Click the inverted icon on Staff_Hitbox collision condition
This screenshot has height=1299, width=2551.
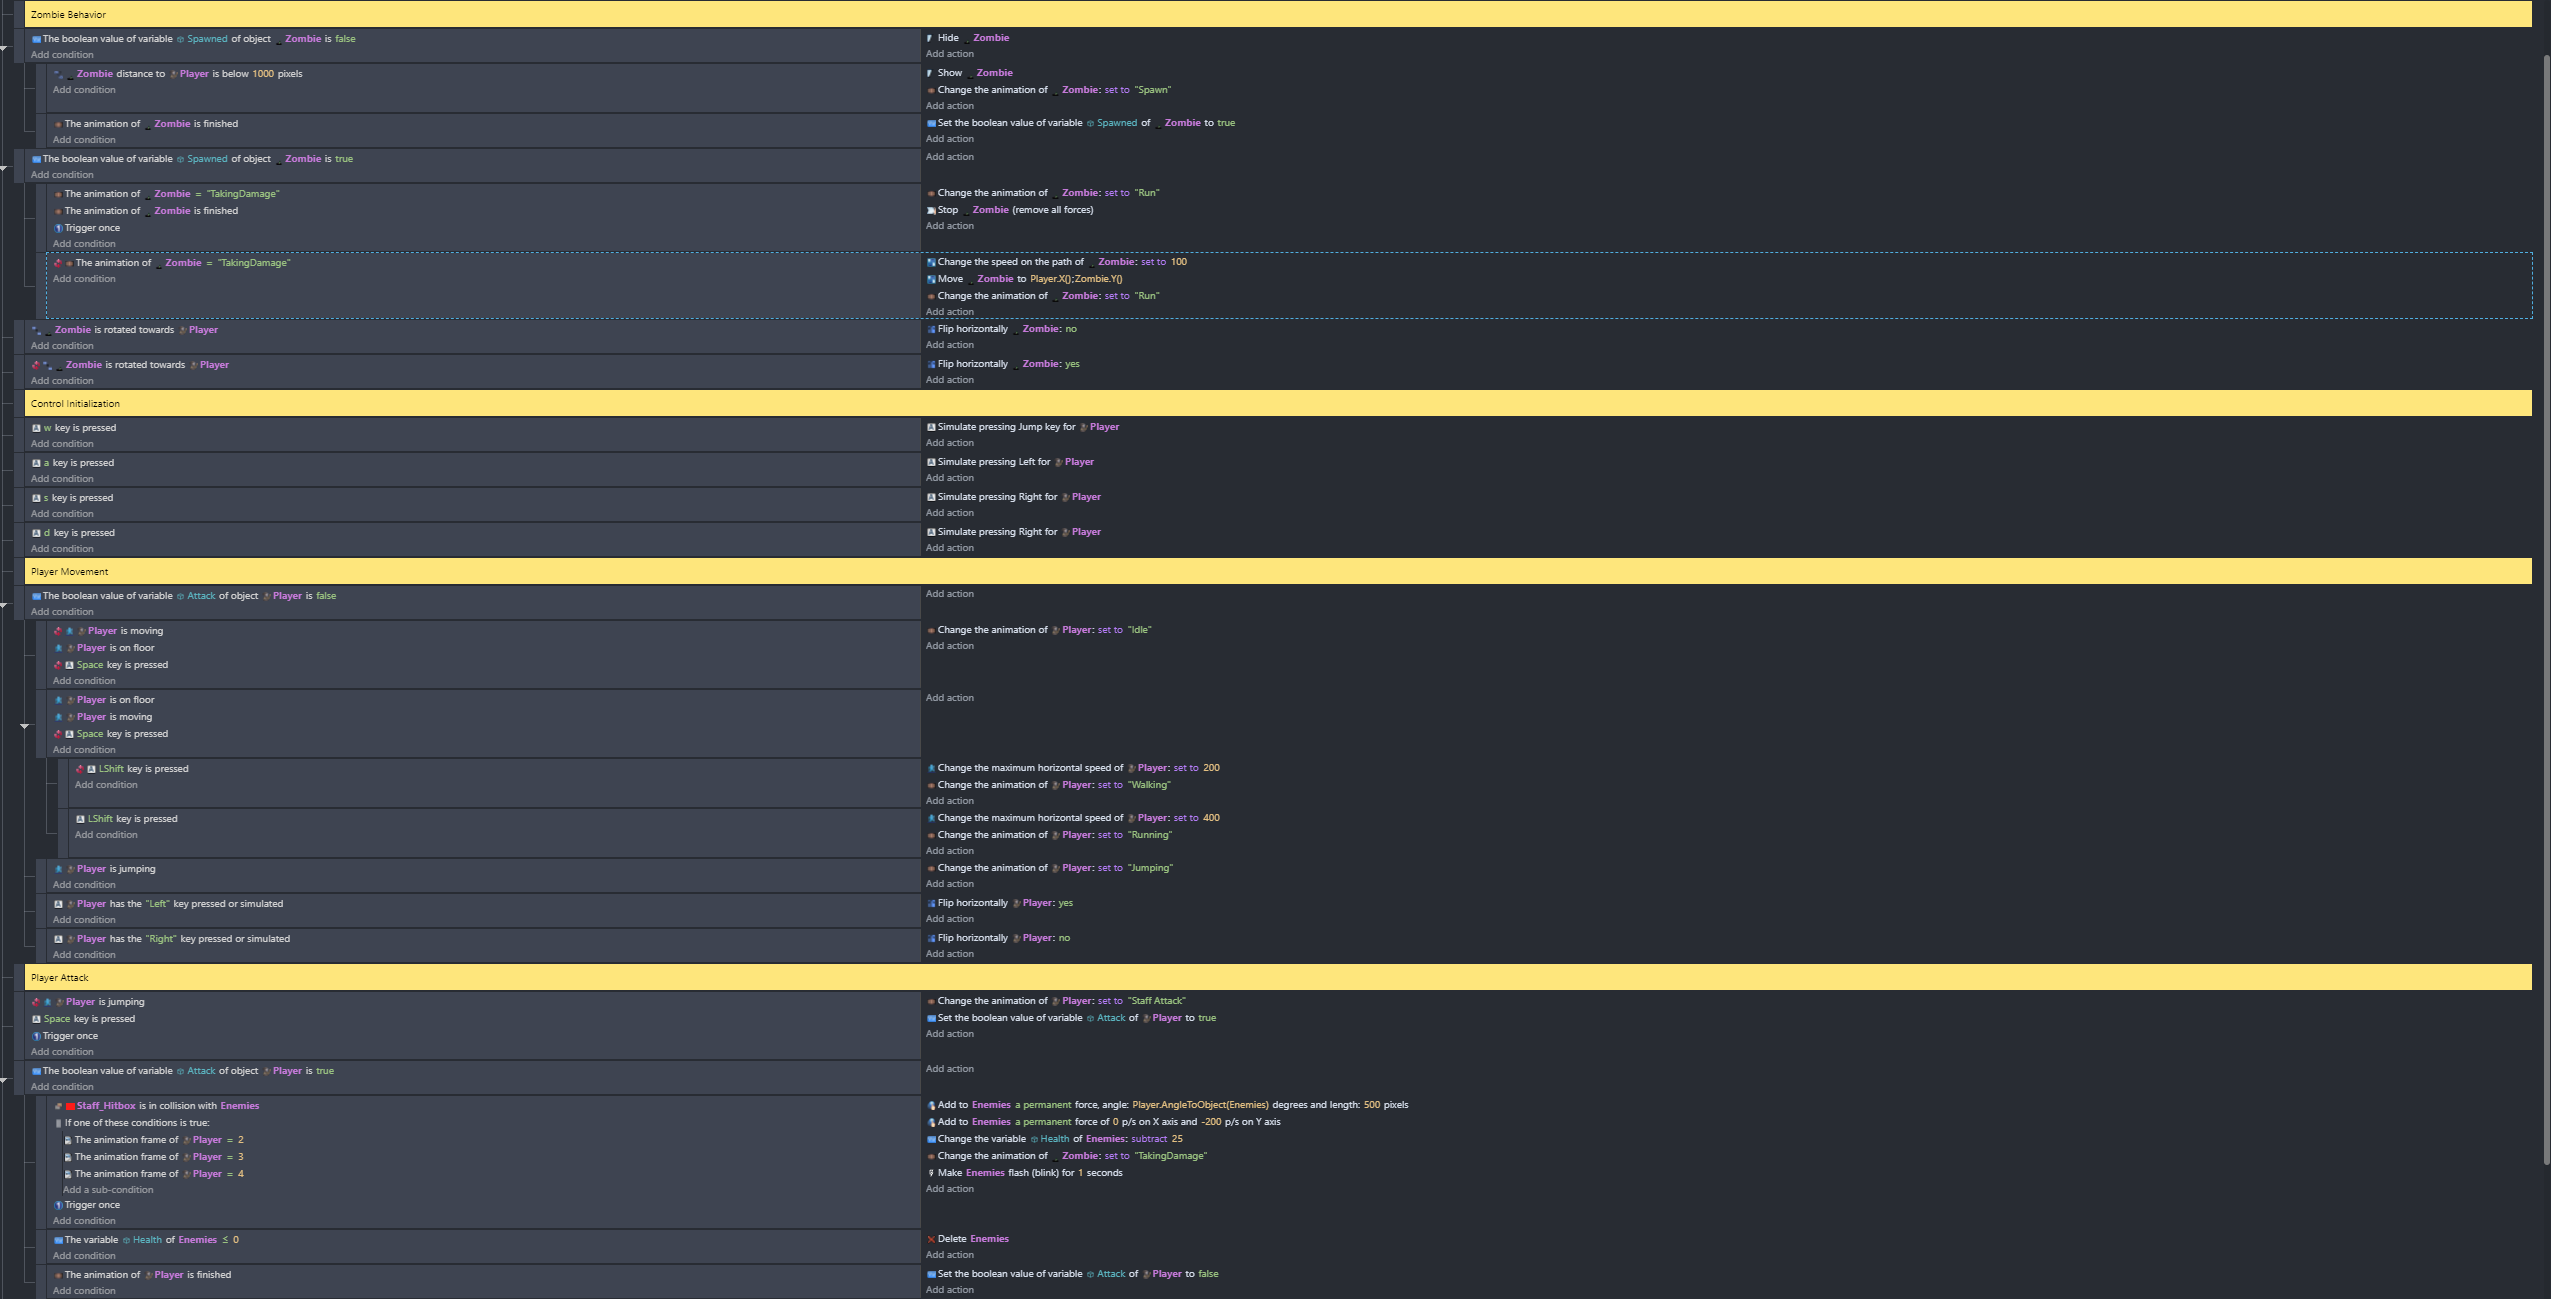58,1106
